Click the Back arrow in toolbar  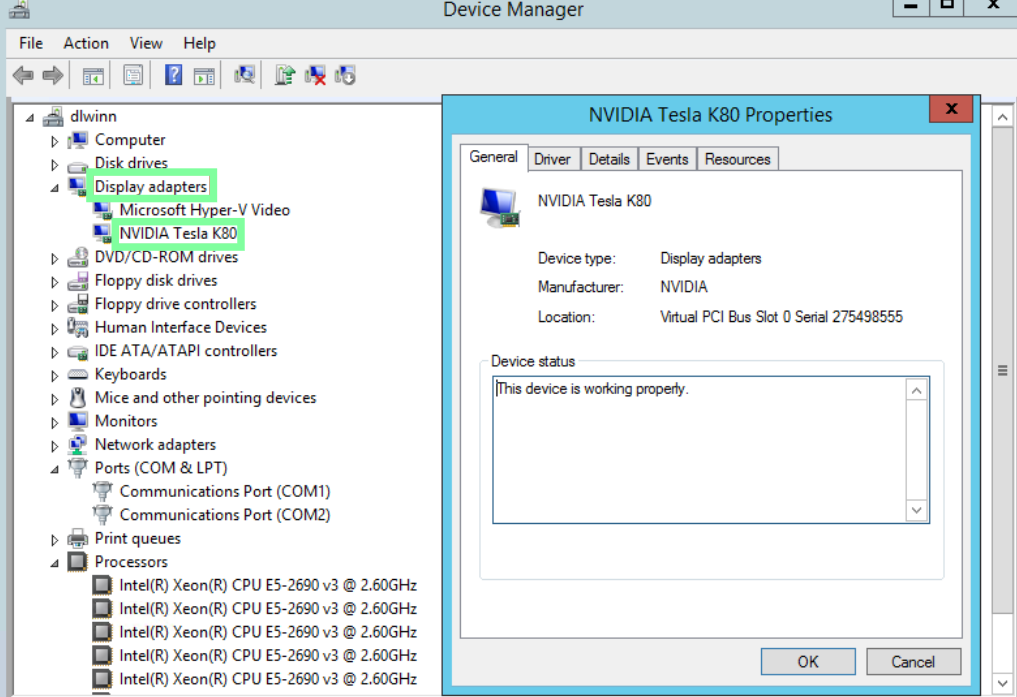pos(23,75)
